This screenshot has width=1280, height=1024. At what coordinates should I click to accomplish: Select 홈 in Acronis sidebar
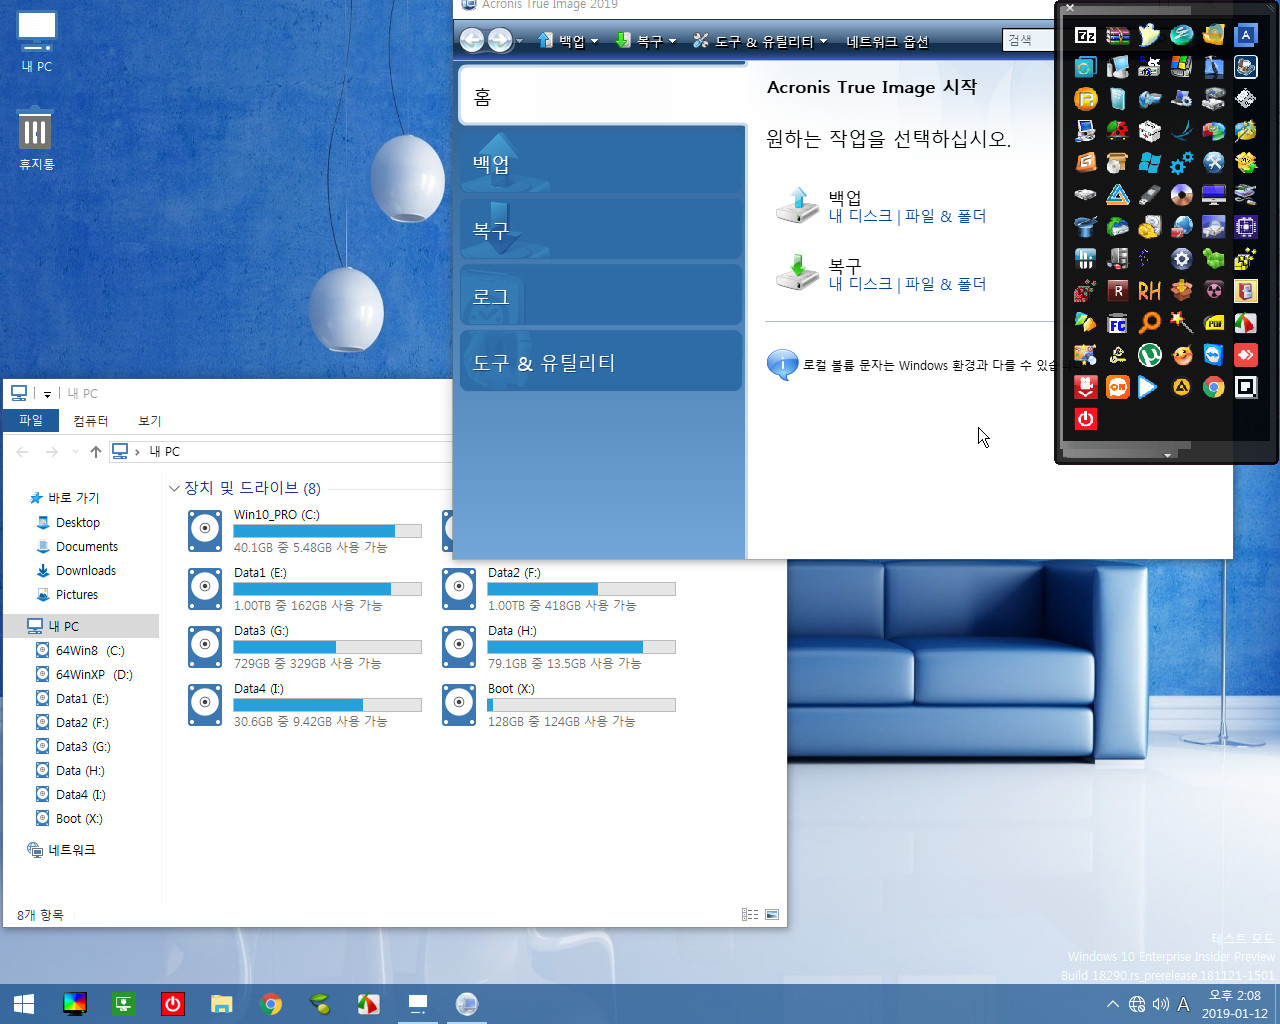coord(602,95)
